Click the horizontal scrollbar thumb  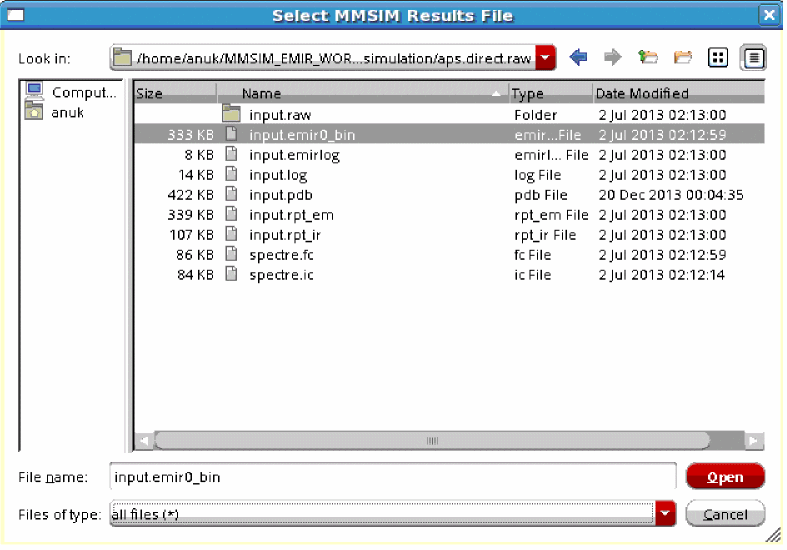432,441
